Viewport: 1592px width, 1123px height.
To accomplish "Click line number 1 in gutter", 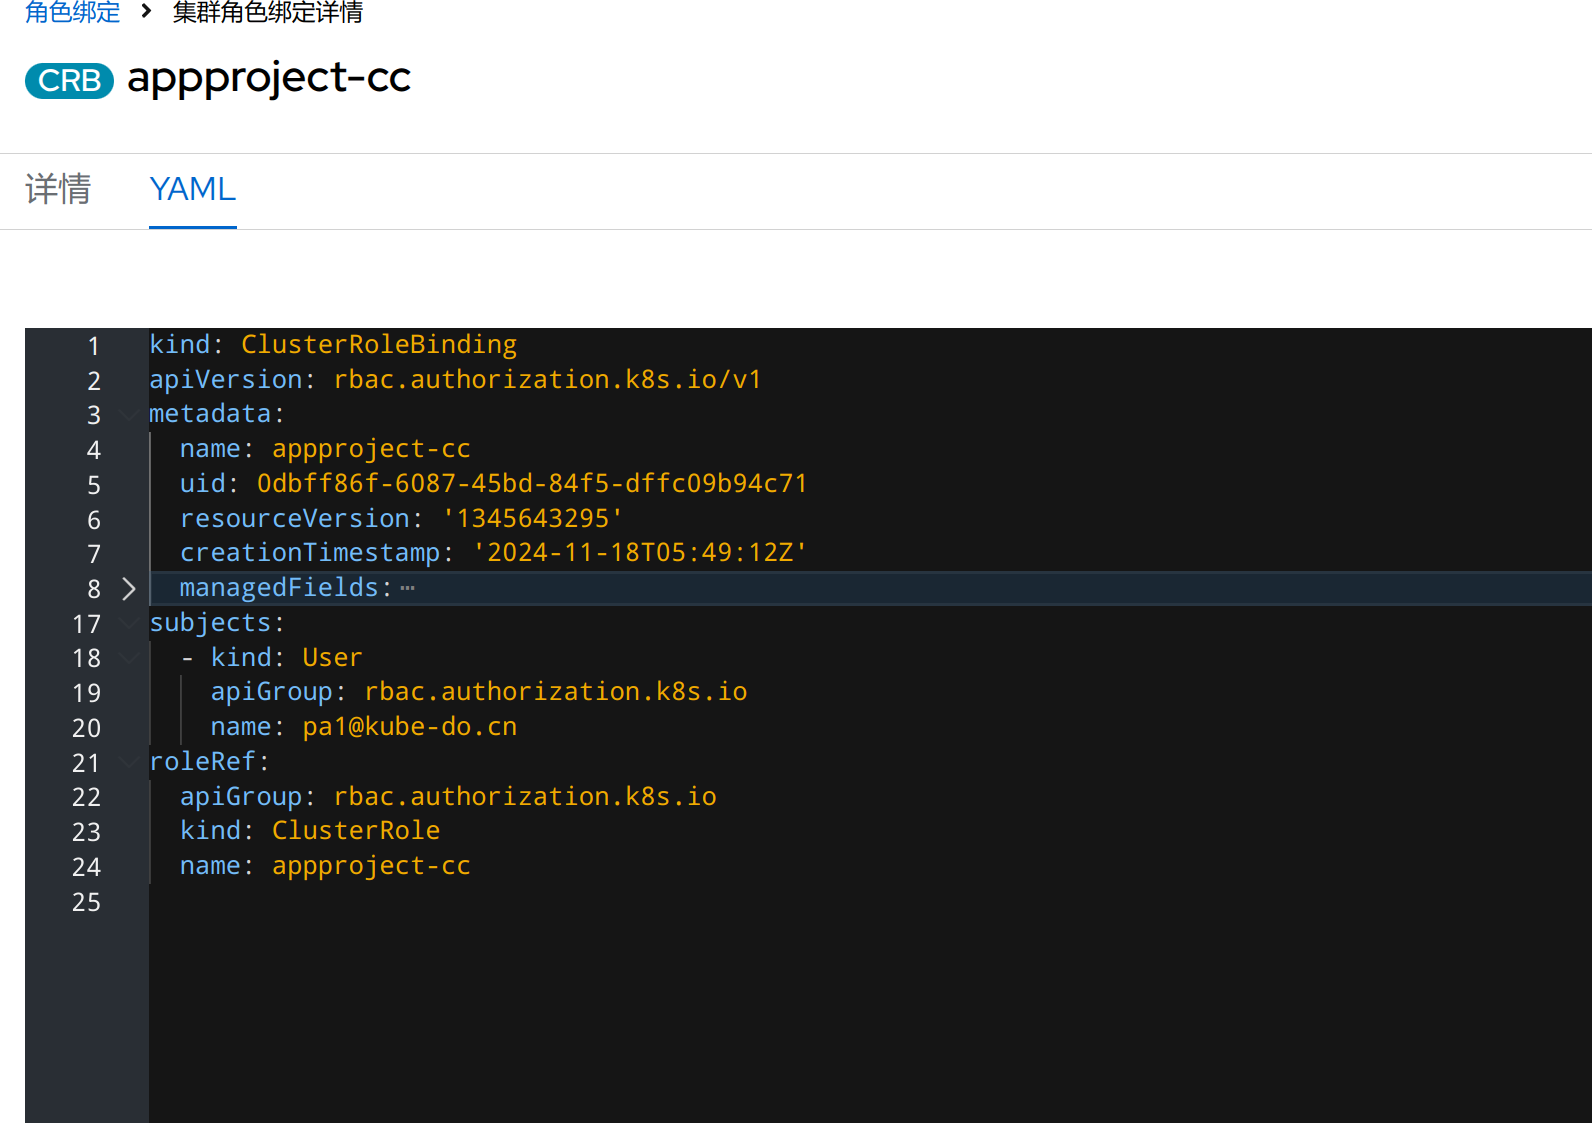I will click(93, 346).
